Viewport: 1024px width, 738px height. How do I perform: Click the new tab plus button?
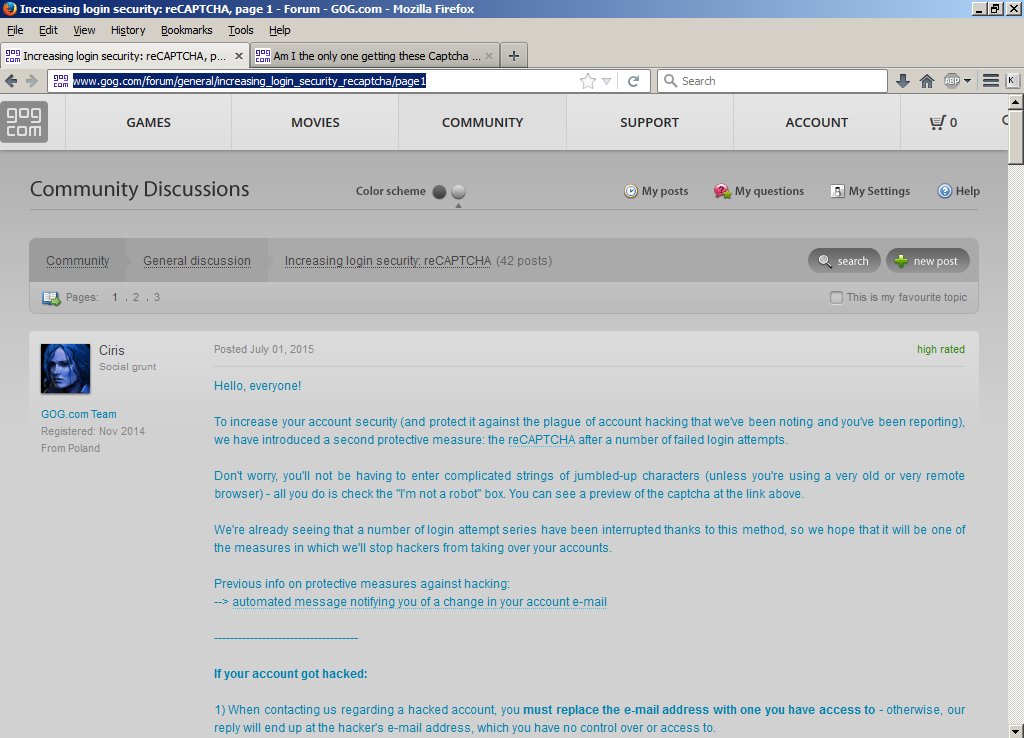pos(514,56)
